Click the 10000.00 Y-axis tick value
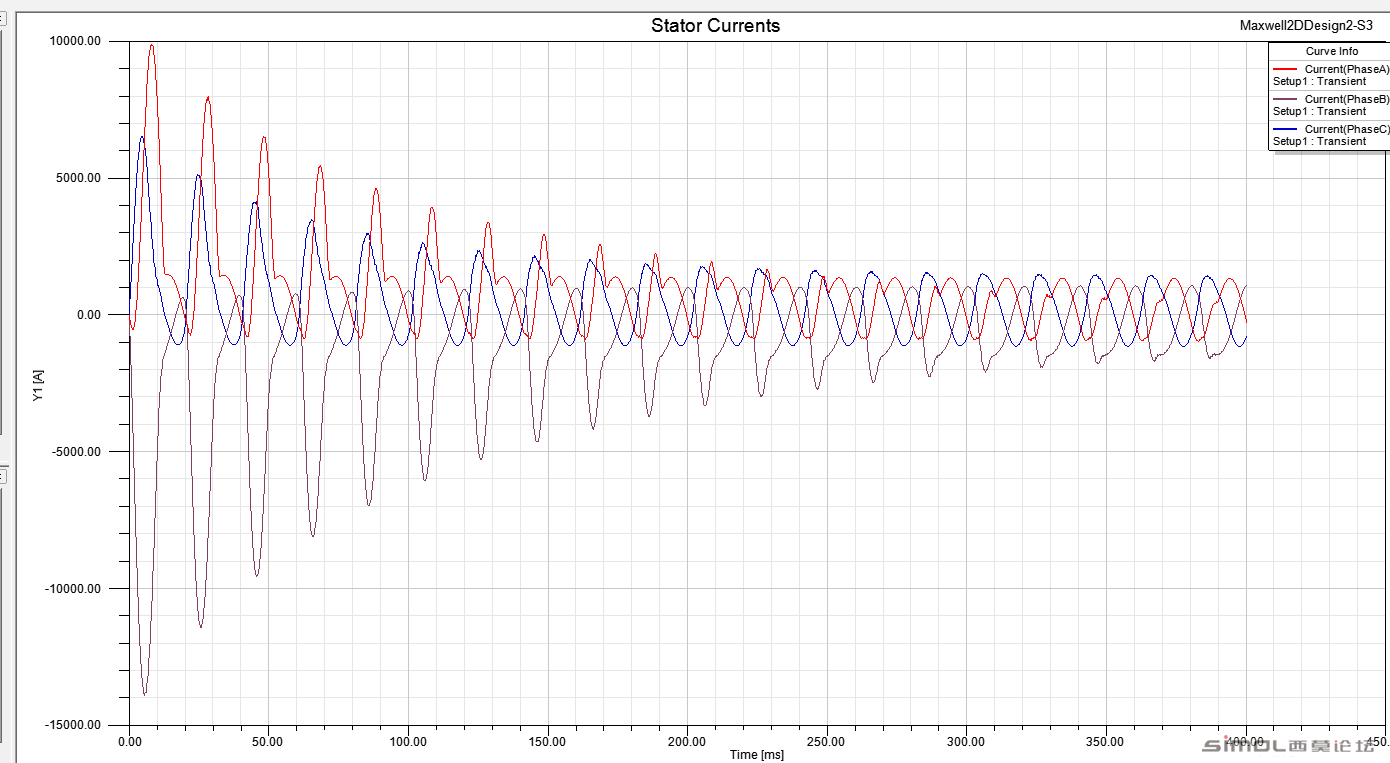Image resolution: width=1390 pixels, height=763 pixels. 76,41
